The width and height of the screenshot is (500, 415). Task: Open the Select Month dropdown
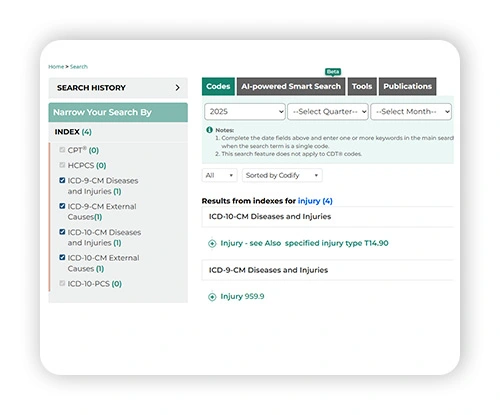[x=411, y=111]
